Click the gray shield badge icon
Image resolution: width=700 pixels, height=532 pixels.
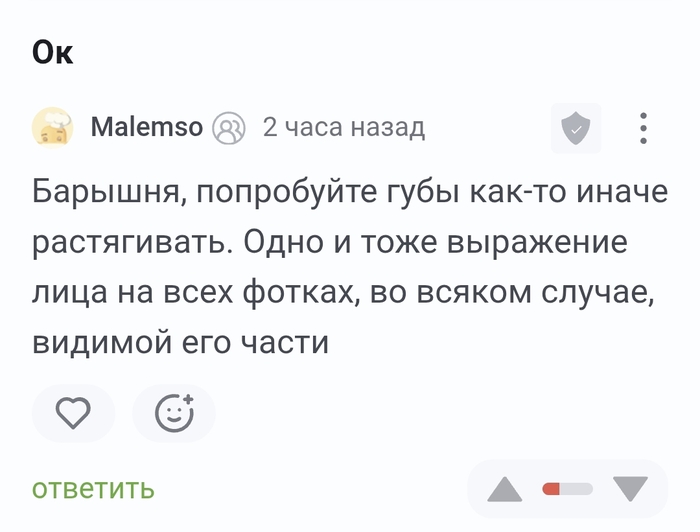[575, 128]
